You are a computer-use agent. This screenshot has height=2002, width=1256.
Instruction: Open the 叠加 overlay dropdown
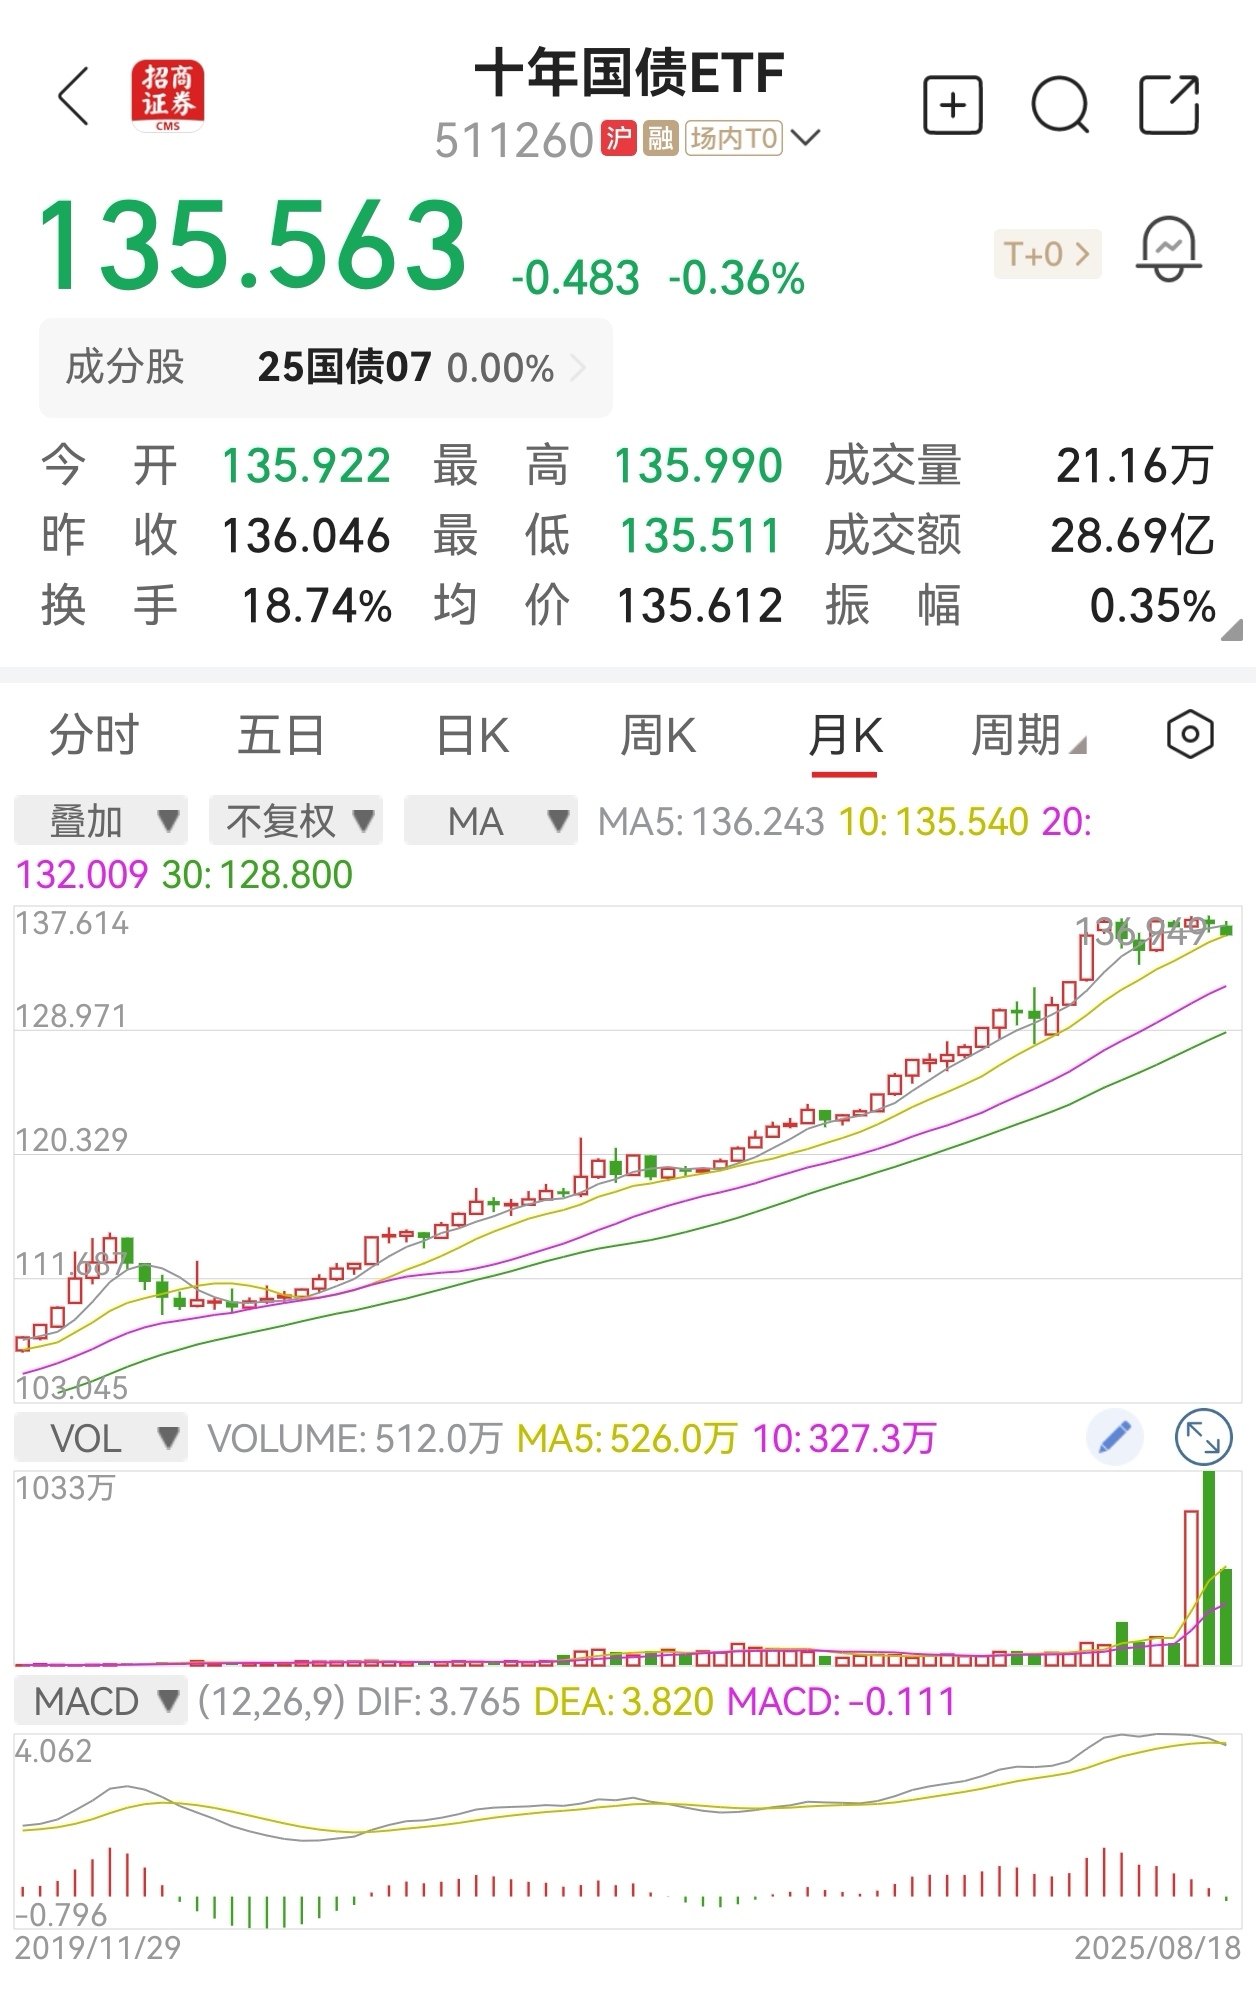coord(101,821)
